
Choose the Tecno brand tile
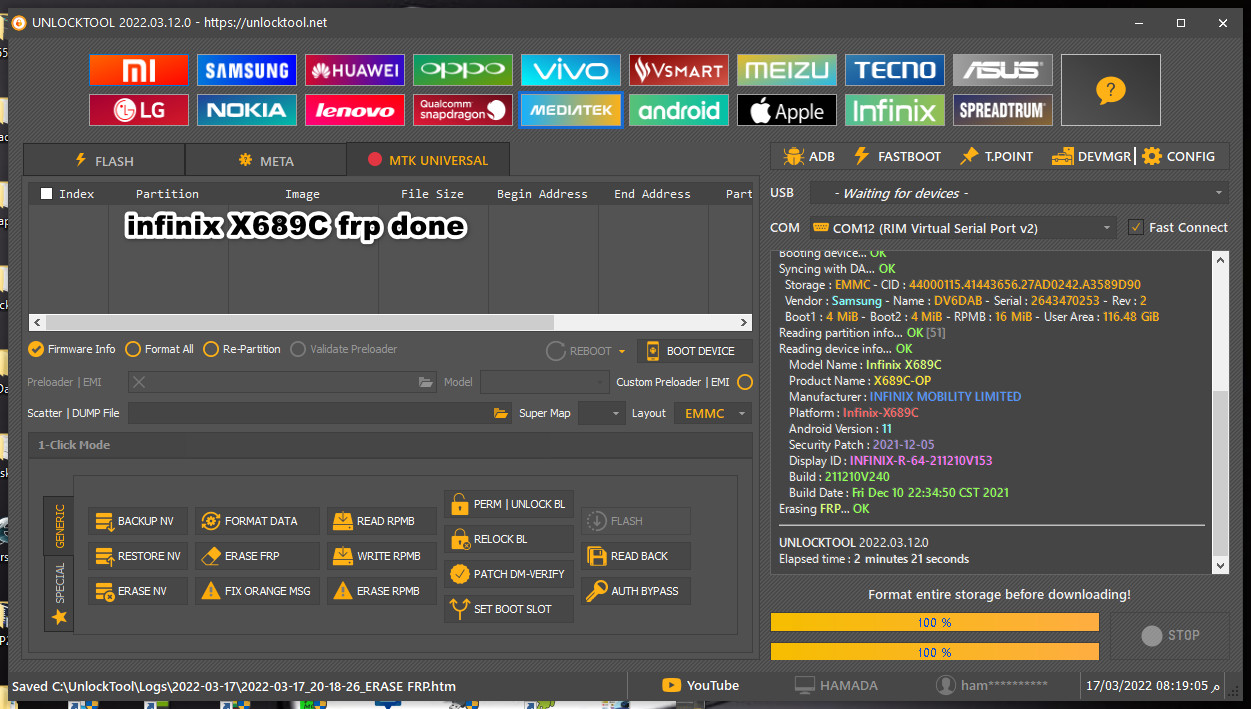894,70
